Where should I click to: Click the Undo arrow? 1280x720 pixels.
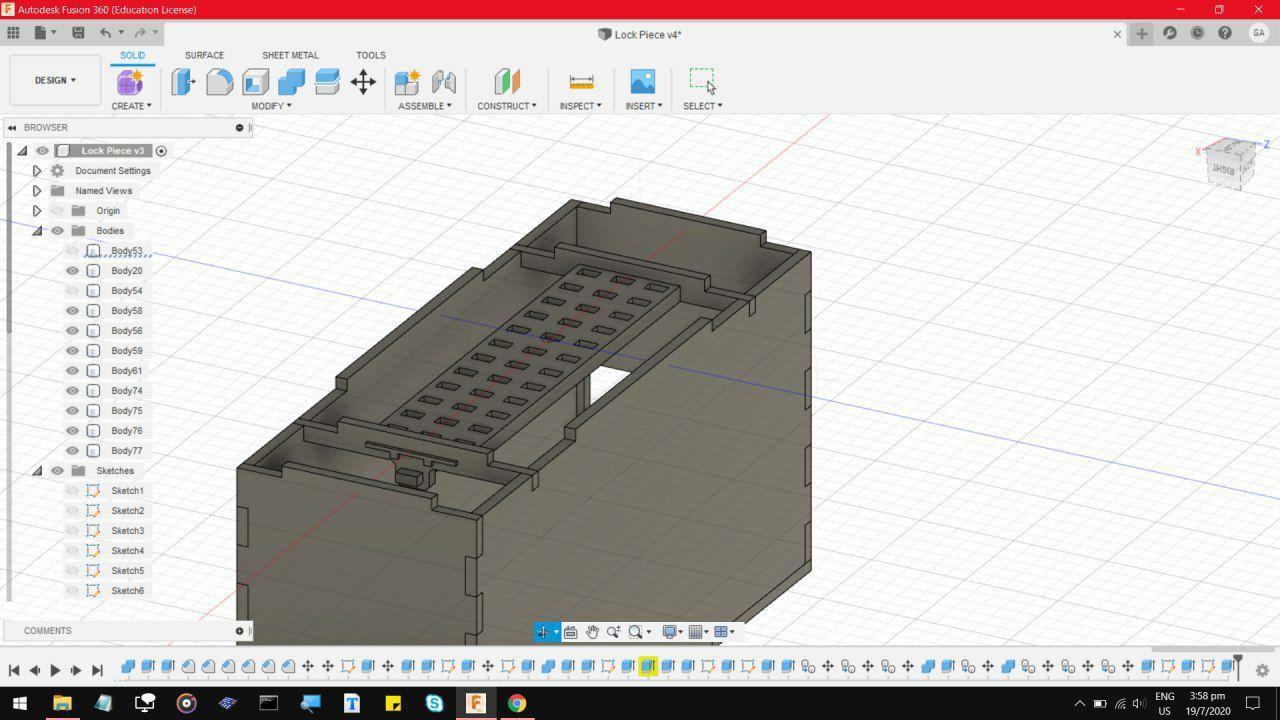click(105, 33)
